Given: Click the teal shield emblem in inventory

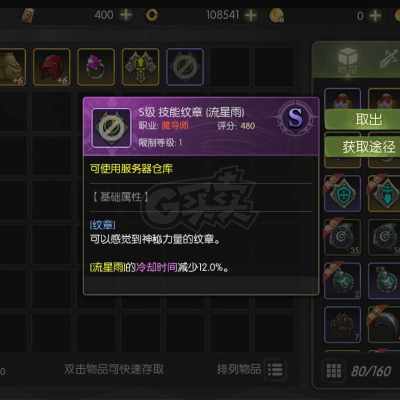Looking at the screenshot, I should (342, 194).
